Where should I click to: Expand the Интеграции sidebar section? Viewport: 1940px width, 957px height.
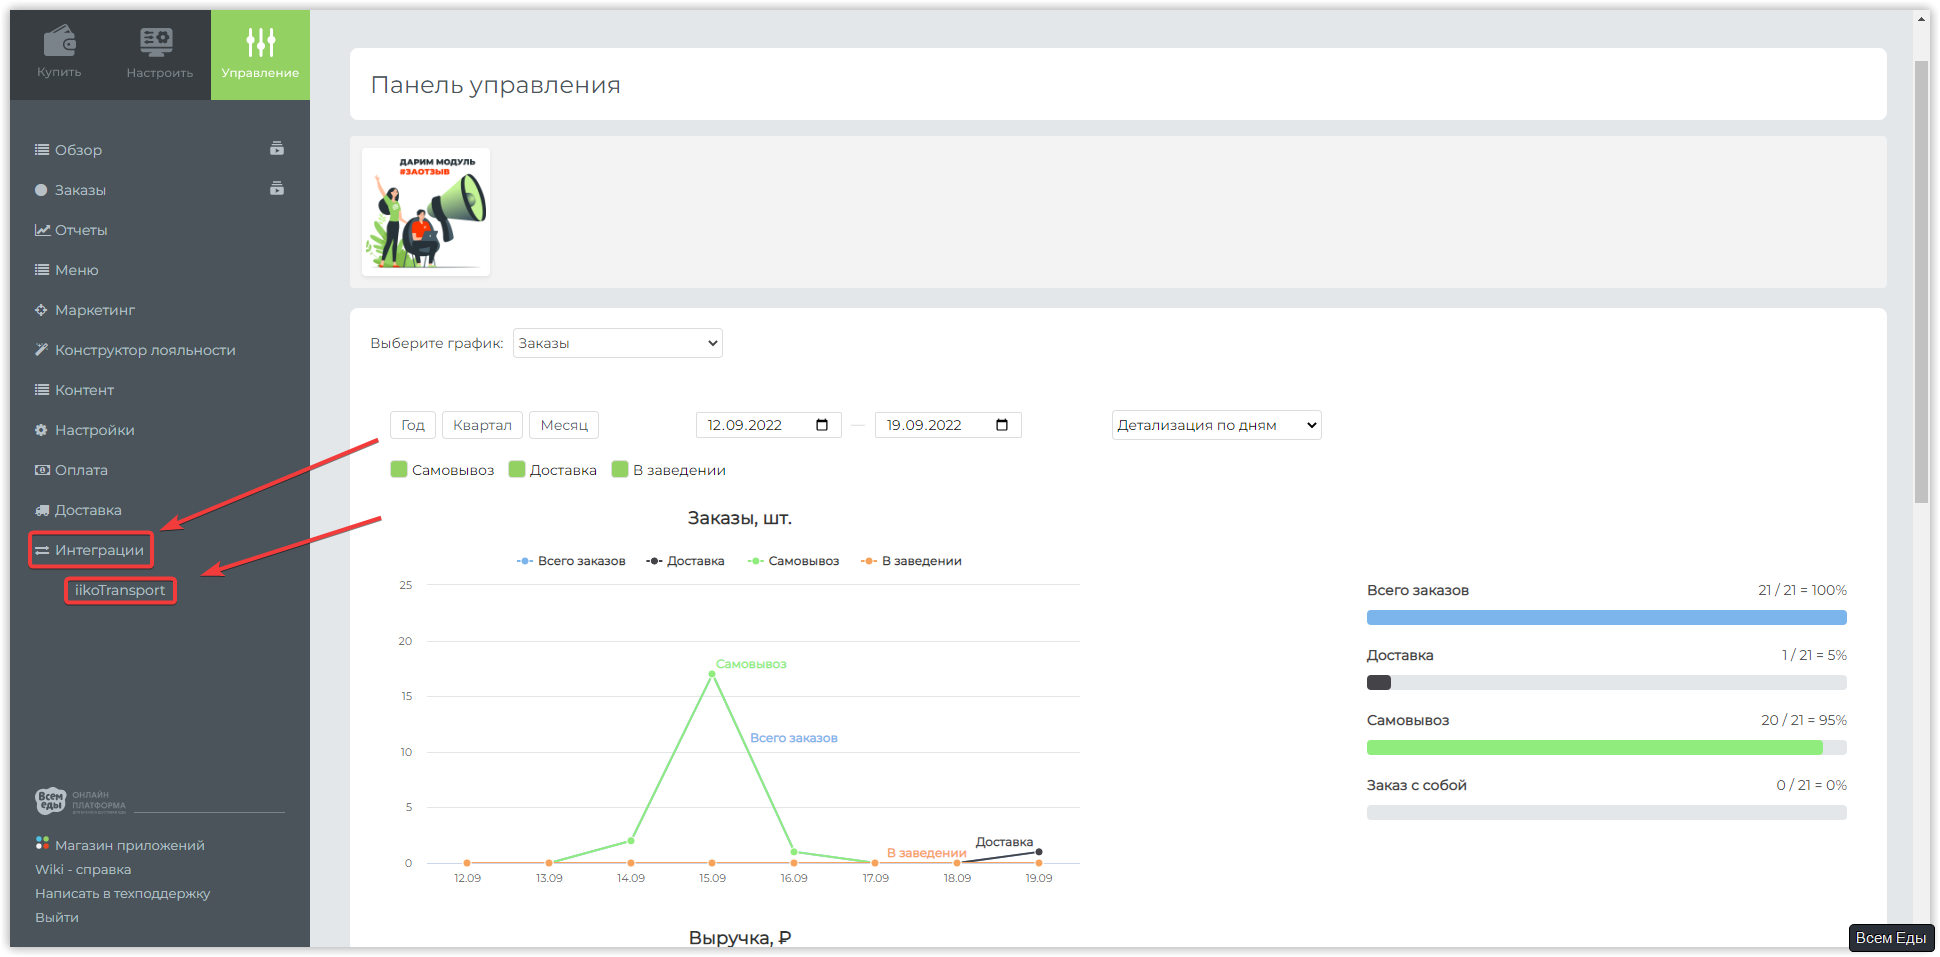(91, 550)
